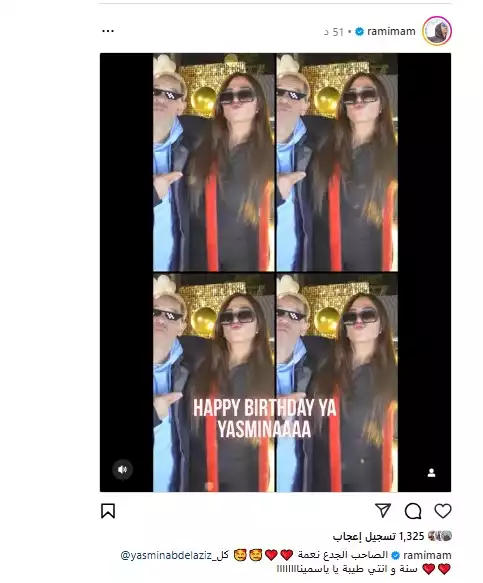Click the verified badge beside header username
Viewport: 483px width, 583px height.
(360, 32)
